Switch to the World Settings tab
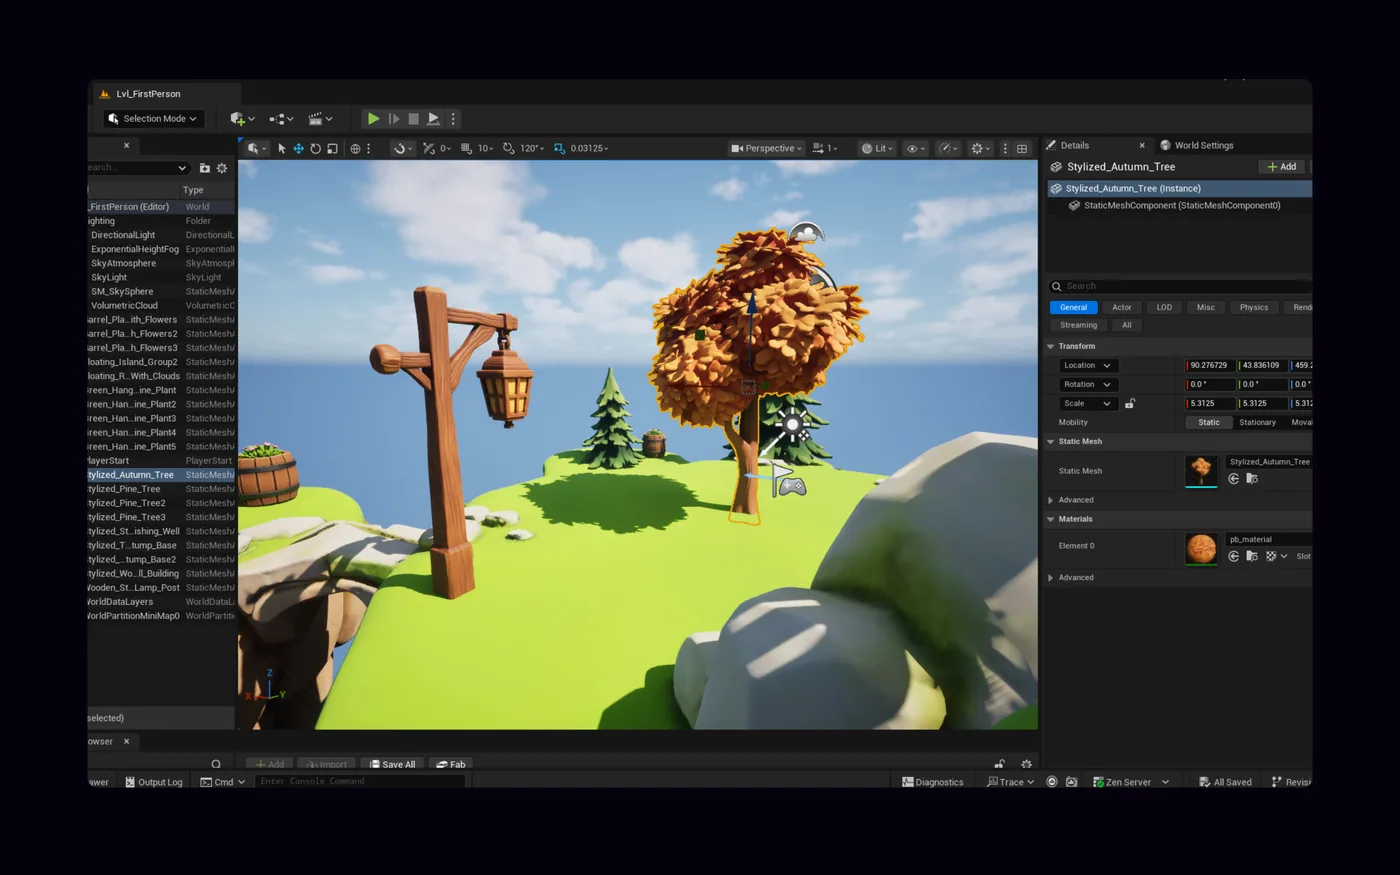 [1197, 145]
